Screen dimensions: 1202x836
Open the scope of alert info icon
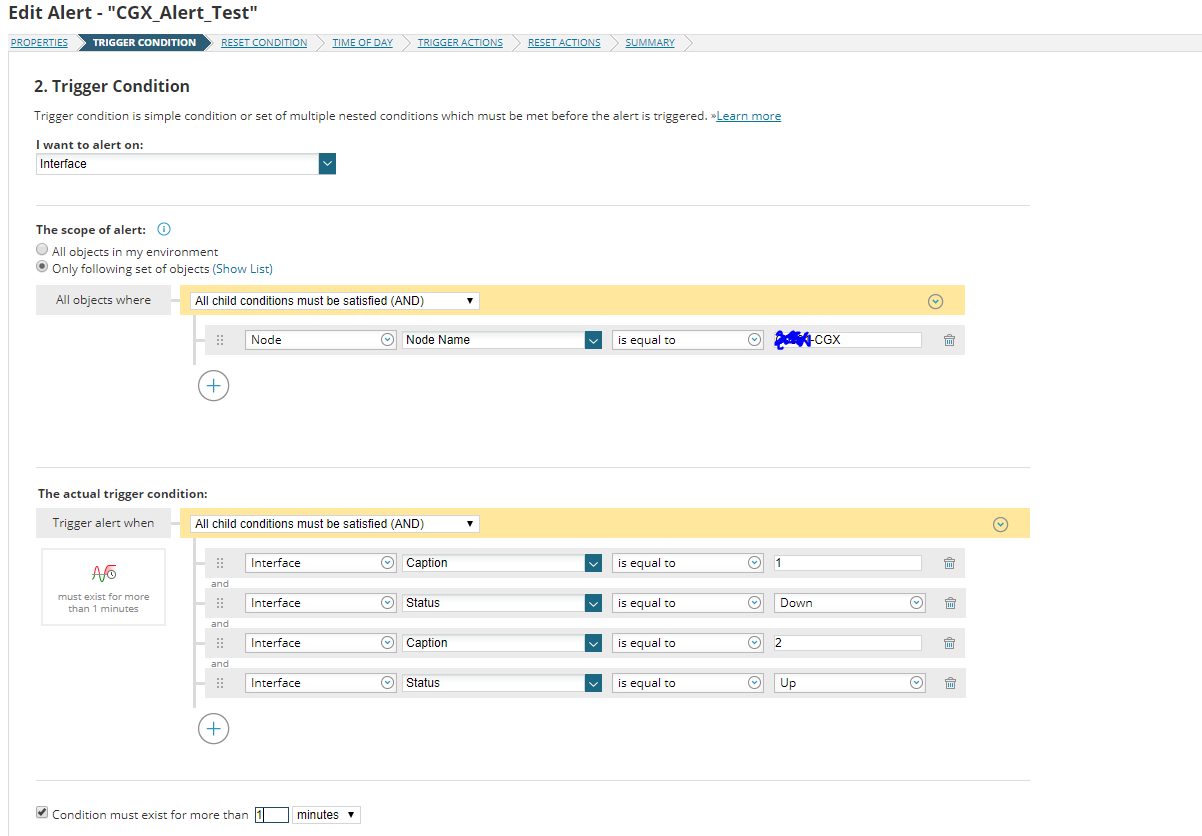[x=164, y=229]
